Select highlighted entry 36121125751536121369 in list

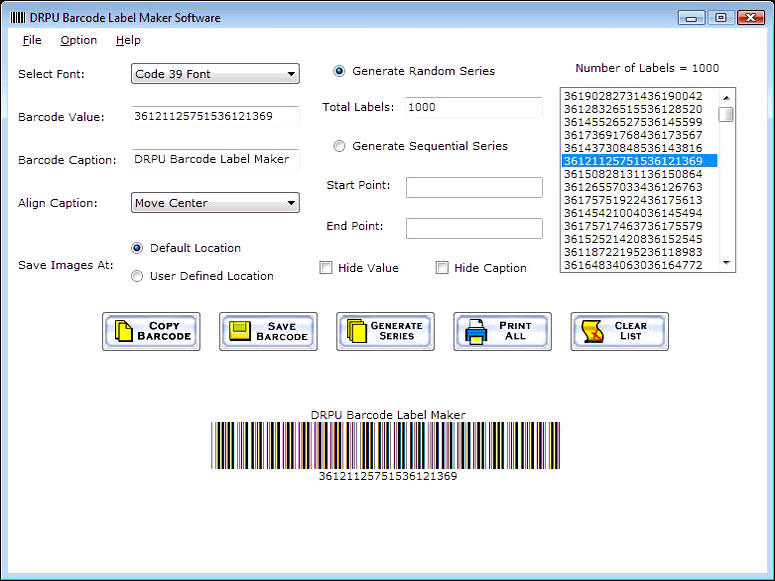[x=640, y=161]
